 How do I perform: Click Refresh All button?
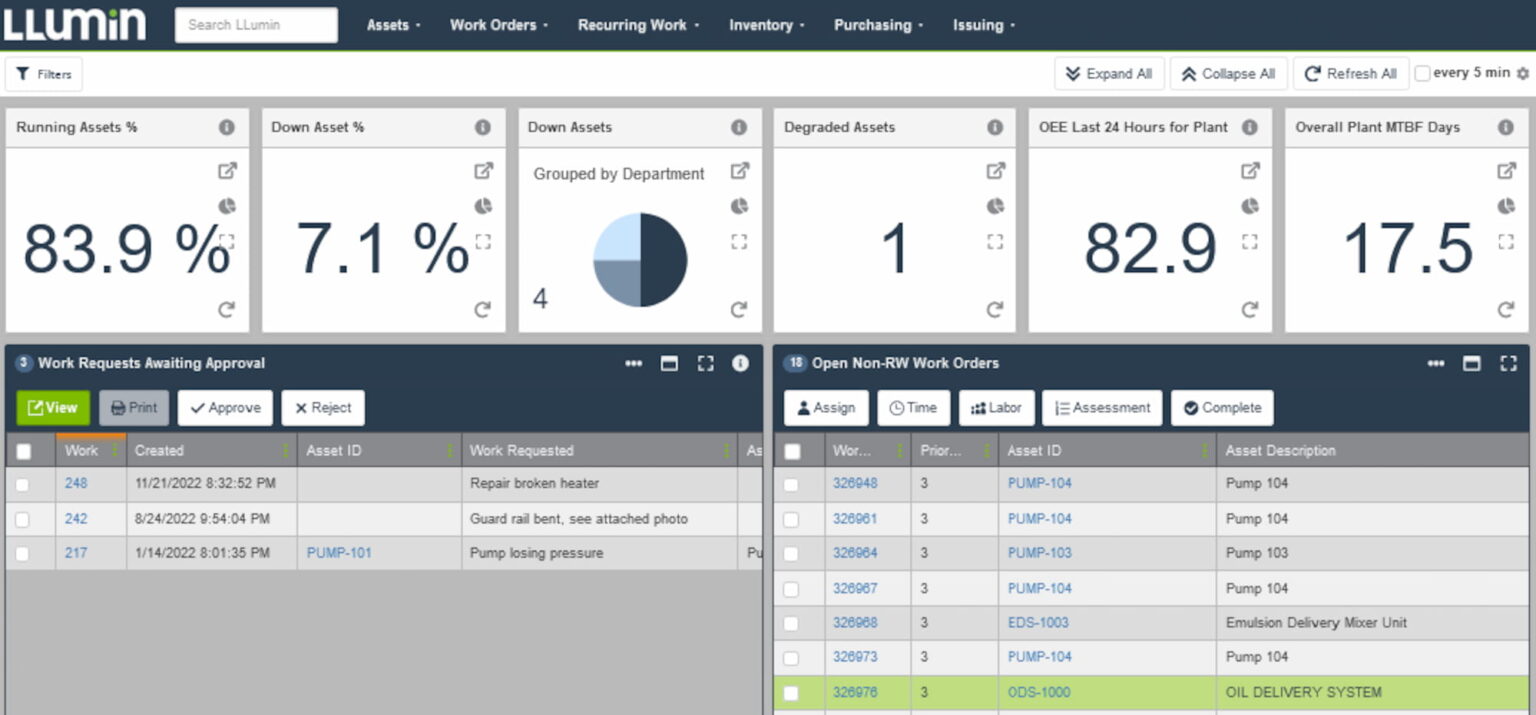coord(1351,74)
